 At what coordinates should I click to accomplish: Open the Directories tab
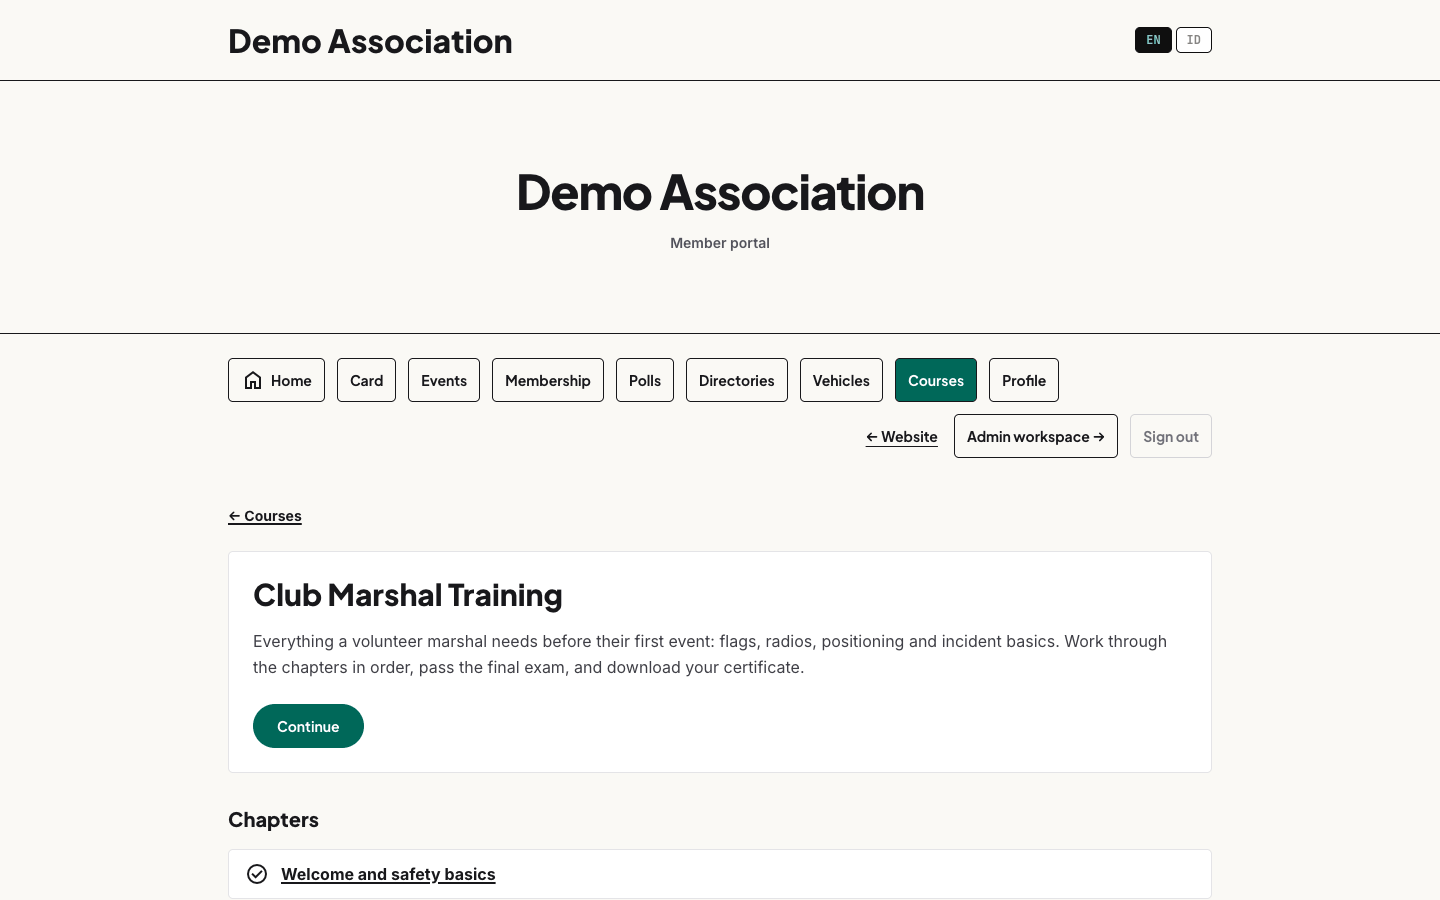[x=737, y=380]
